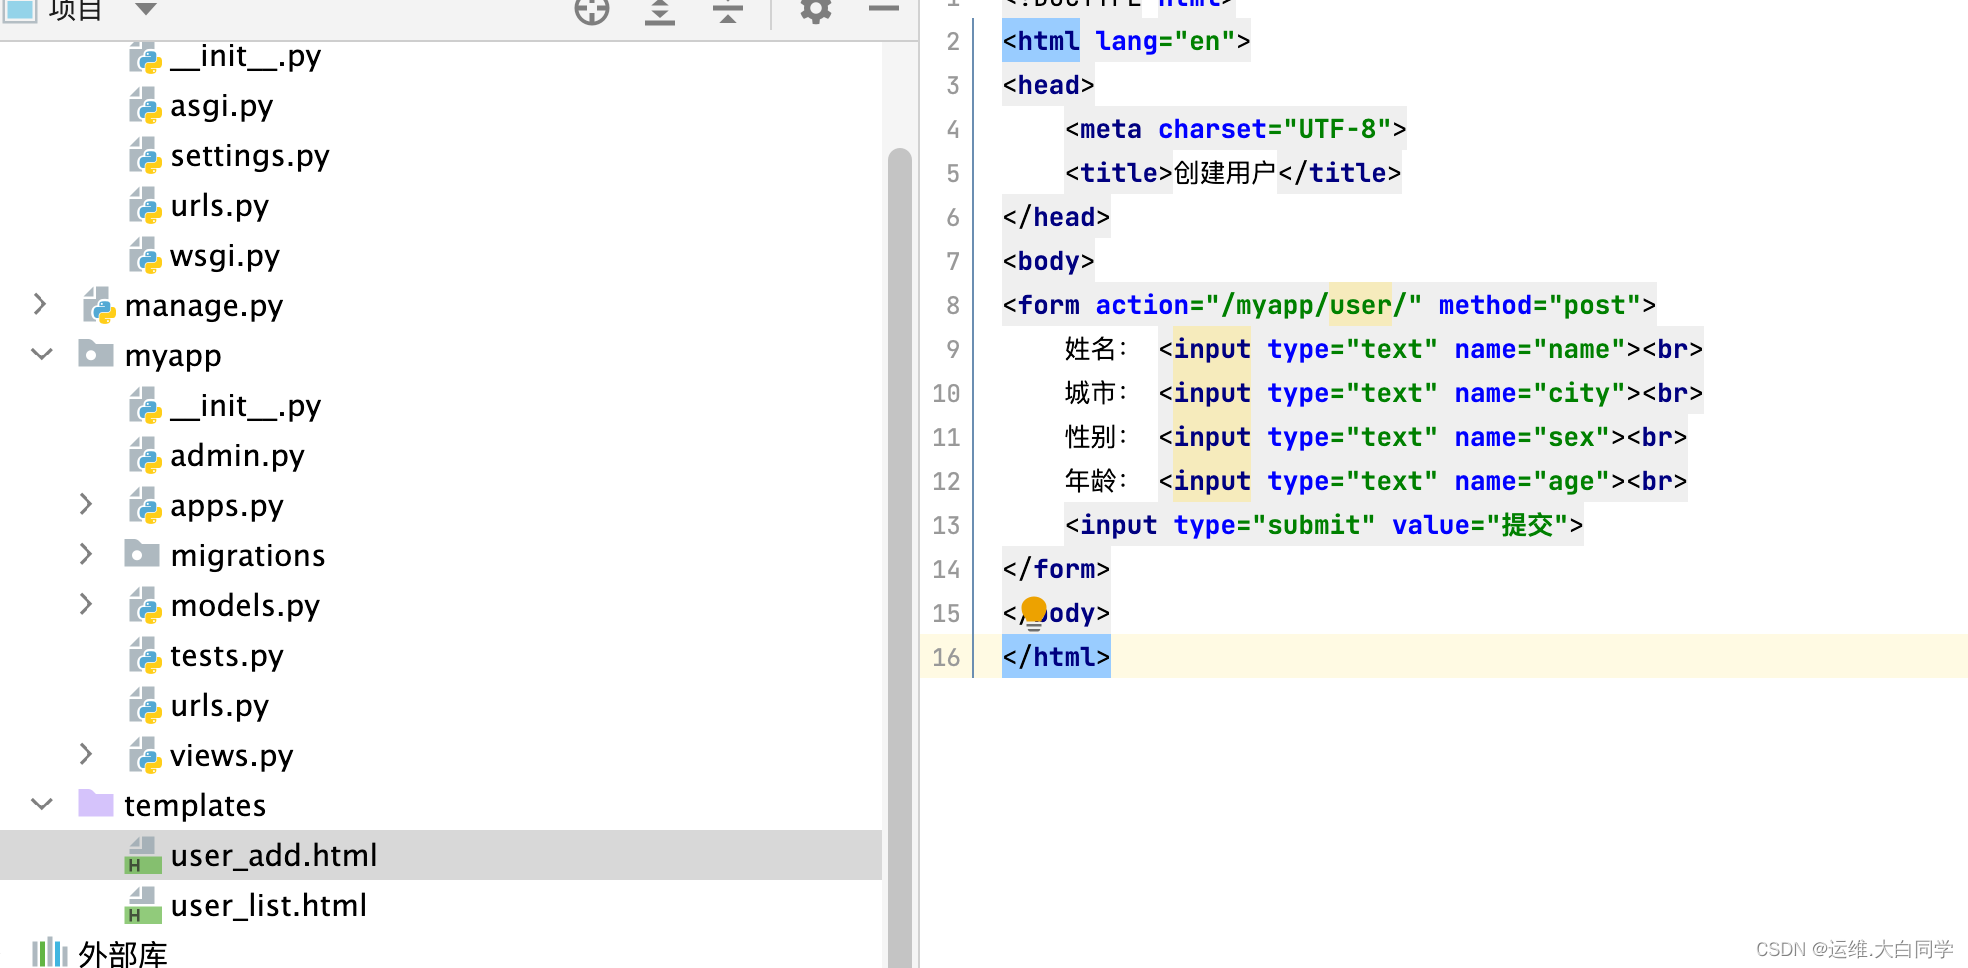
Task: Click line number 8 in the gutter
Action: [953, 305]
